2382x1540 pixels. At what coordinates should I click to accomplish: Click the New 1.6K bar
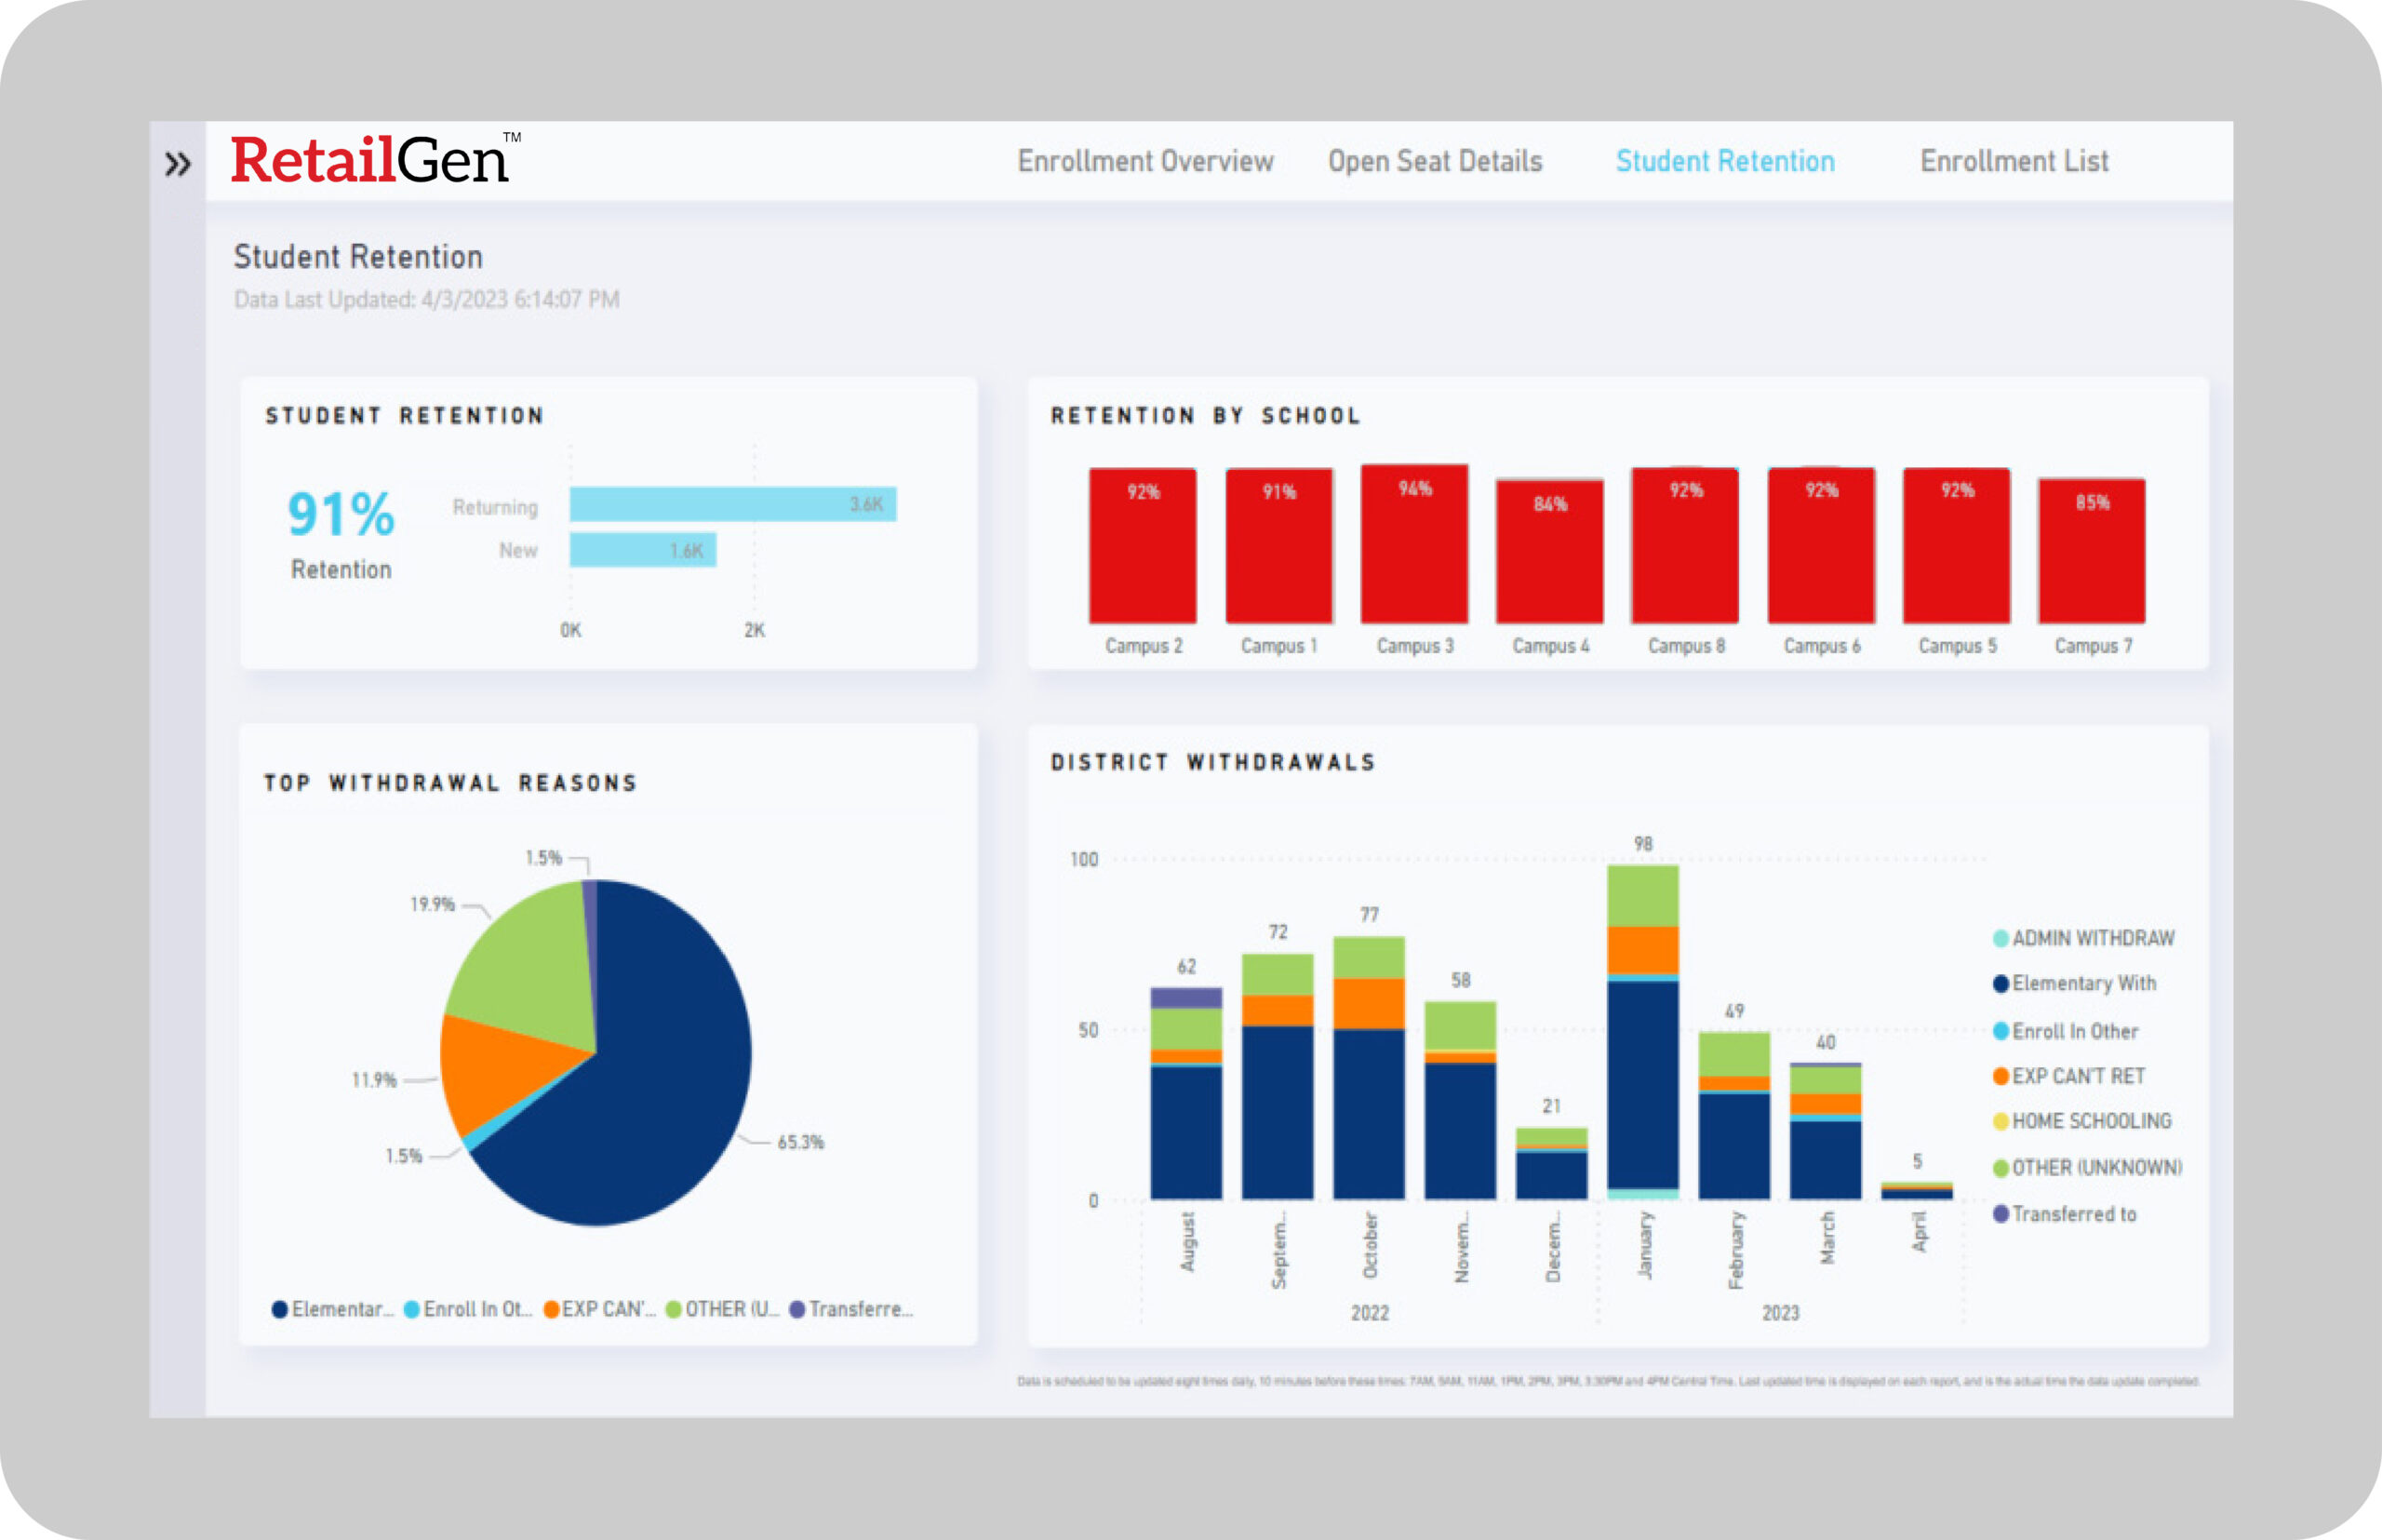pos(642,550)
